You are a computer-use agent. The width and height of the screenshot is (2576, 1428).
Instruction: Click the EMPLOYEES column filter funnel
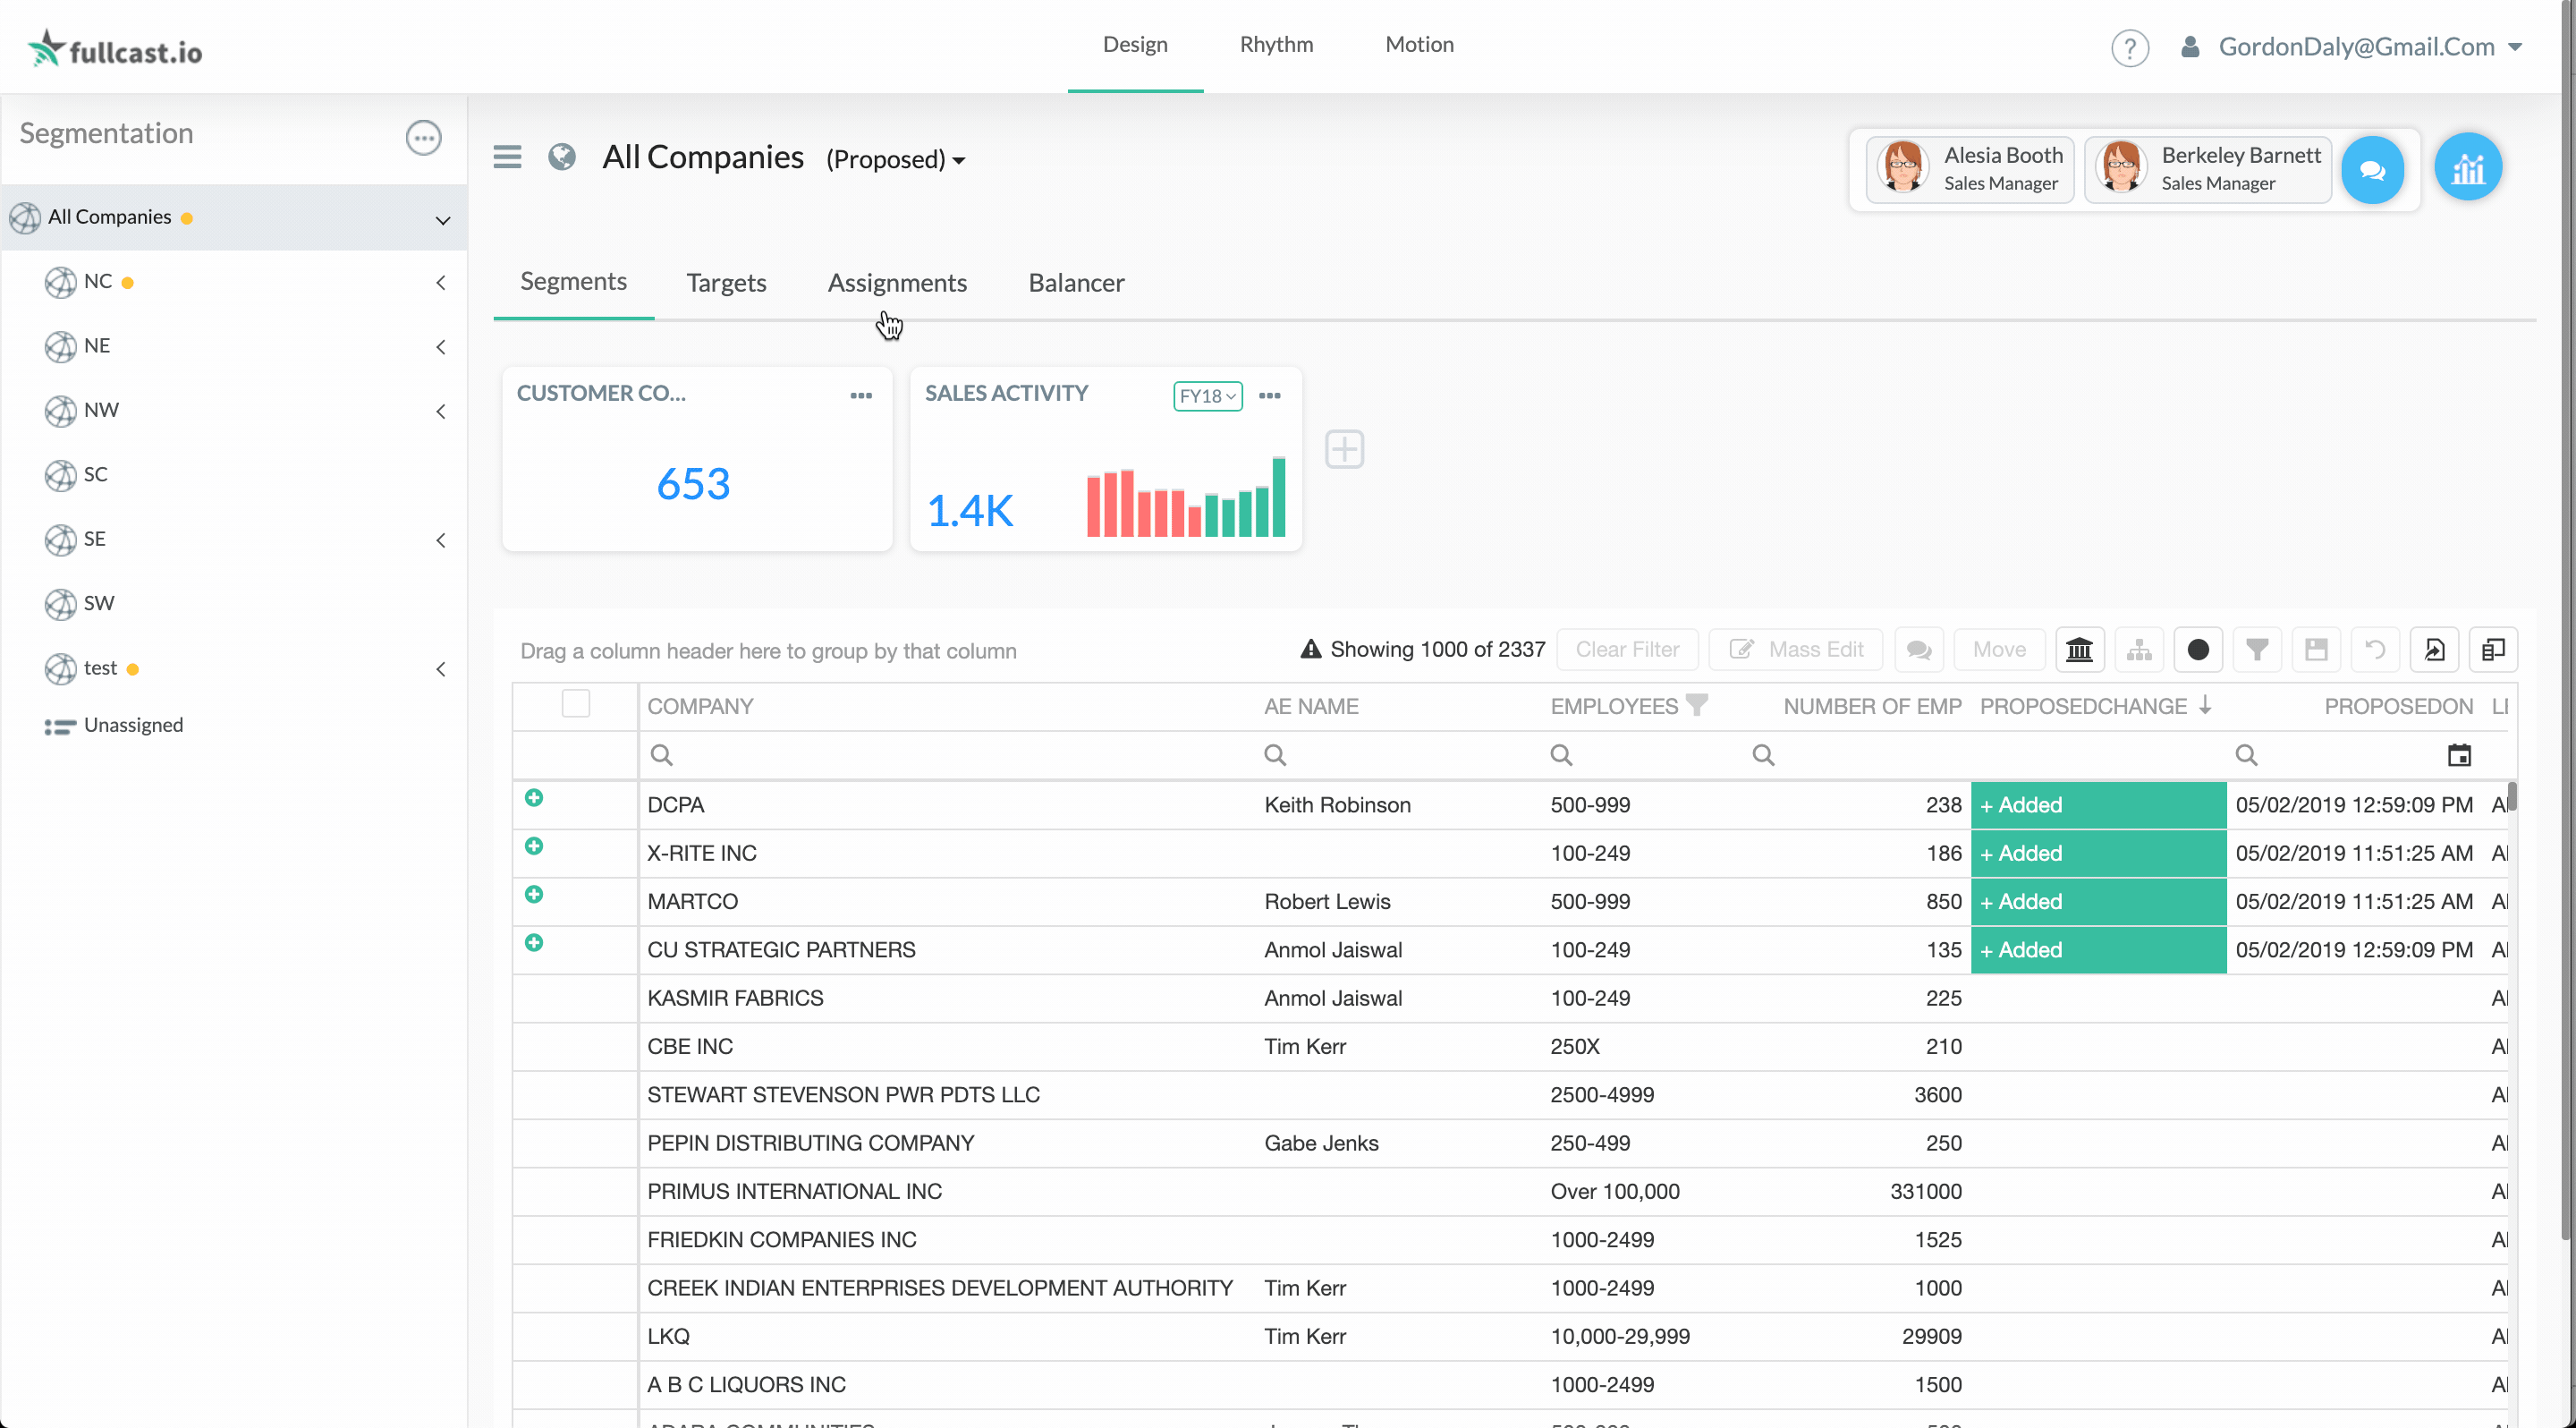pos(1697,705)
